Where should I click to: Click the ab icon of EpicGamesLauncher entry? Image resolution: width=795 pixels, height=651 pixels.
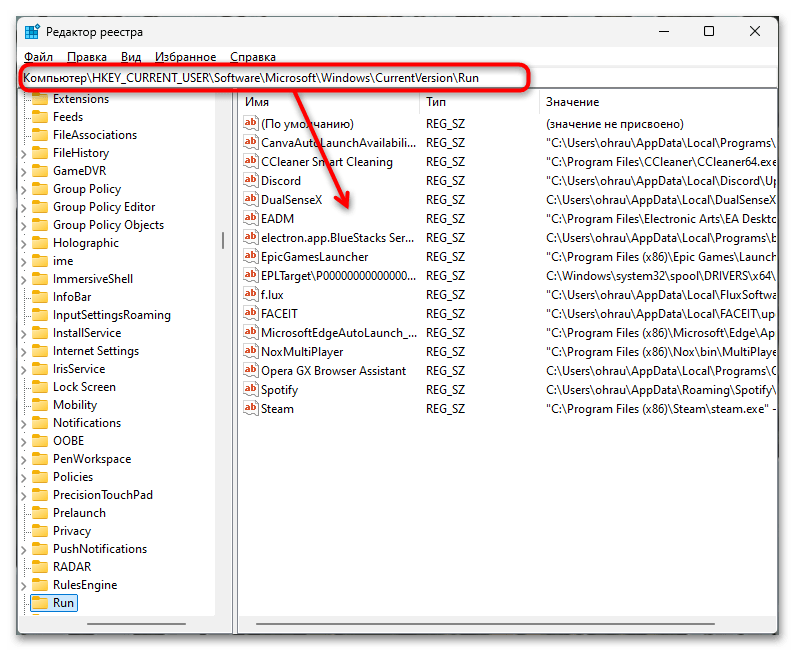pyautogui.click(x=250, y=256)
